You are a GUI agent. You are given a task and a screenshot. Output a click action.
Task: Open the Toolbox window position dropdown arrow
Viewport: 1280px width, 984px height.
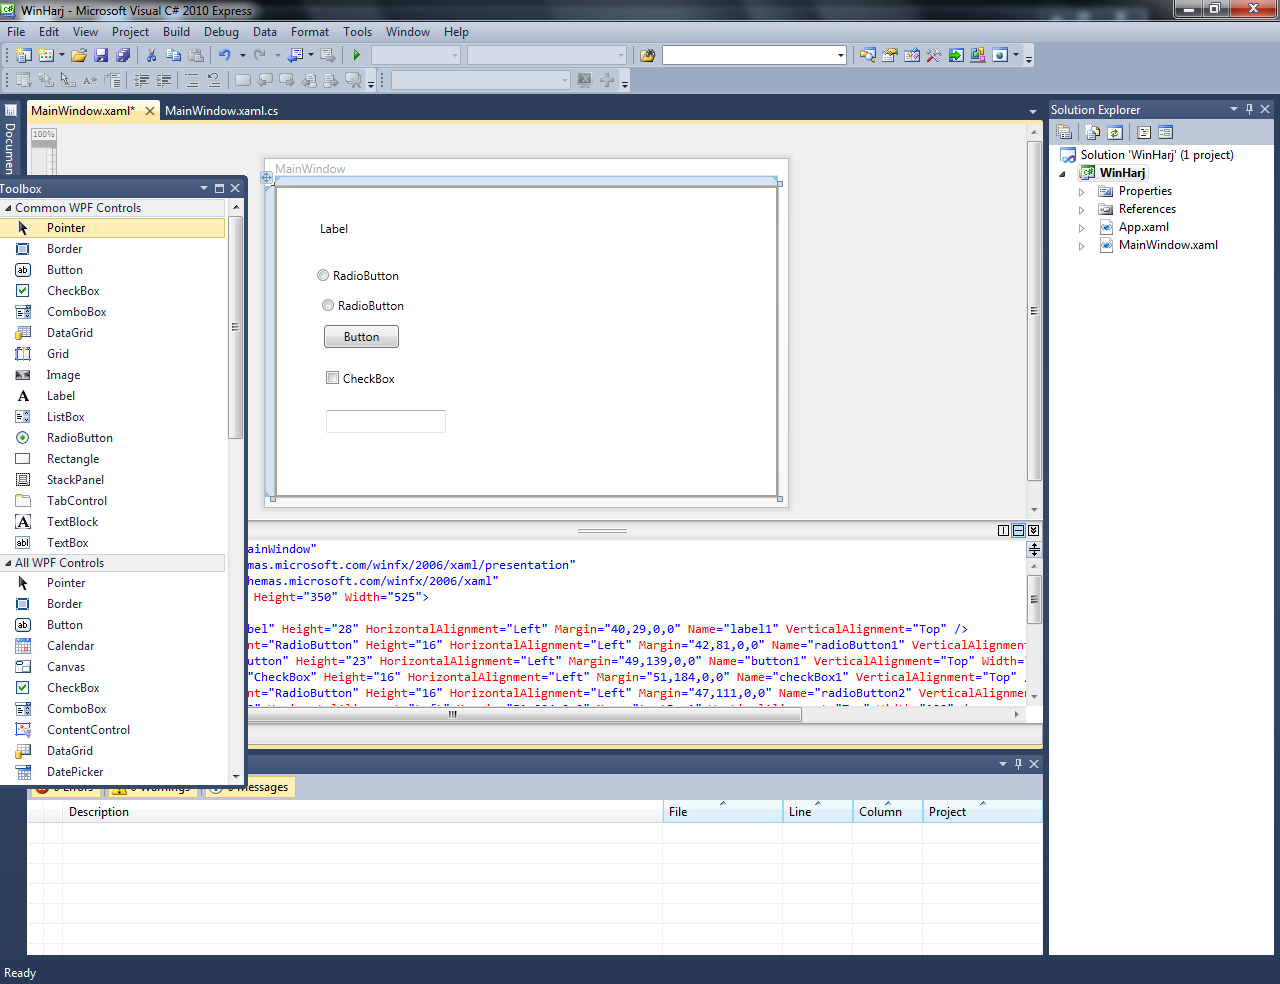[x=204, y=188]
